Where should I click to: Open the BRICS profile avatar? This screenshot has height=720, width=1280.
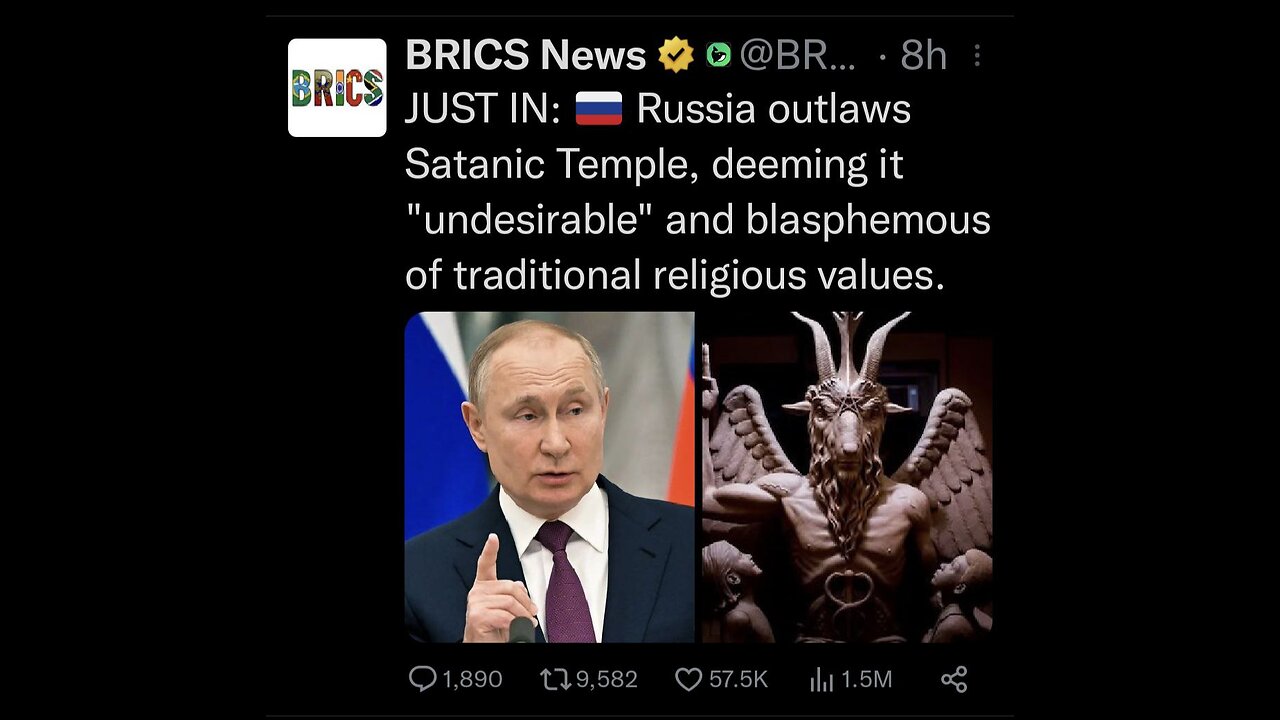coord(337,87)
